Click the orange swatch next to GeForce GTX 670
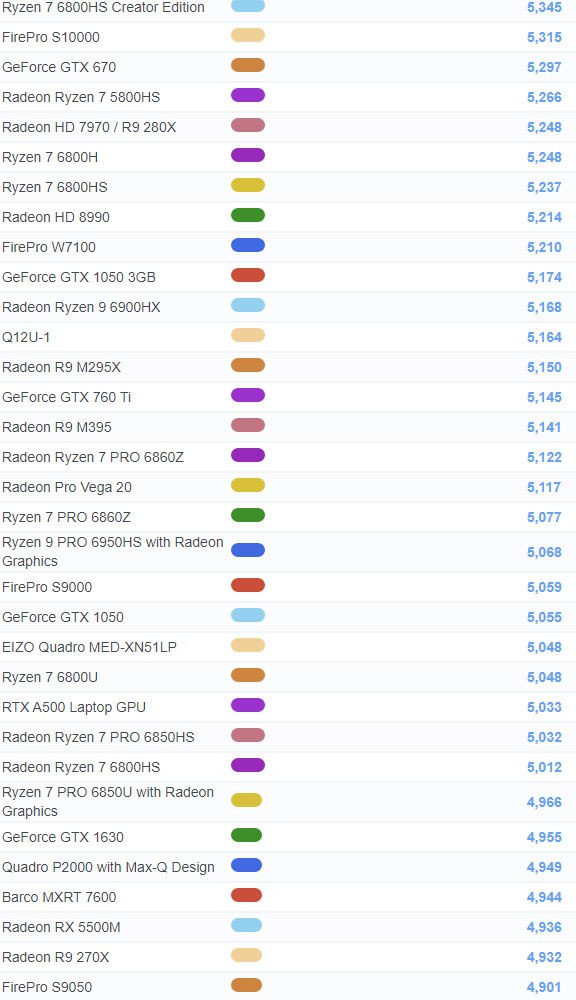Screen dimensions: 576x1000 click(247, 65)
